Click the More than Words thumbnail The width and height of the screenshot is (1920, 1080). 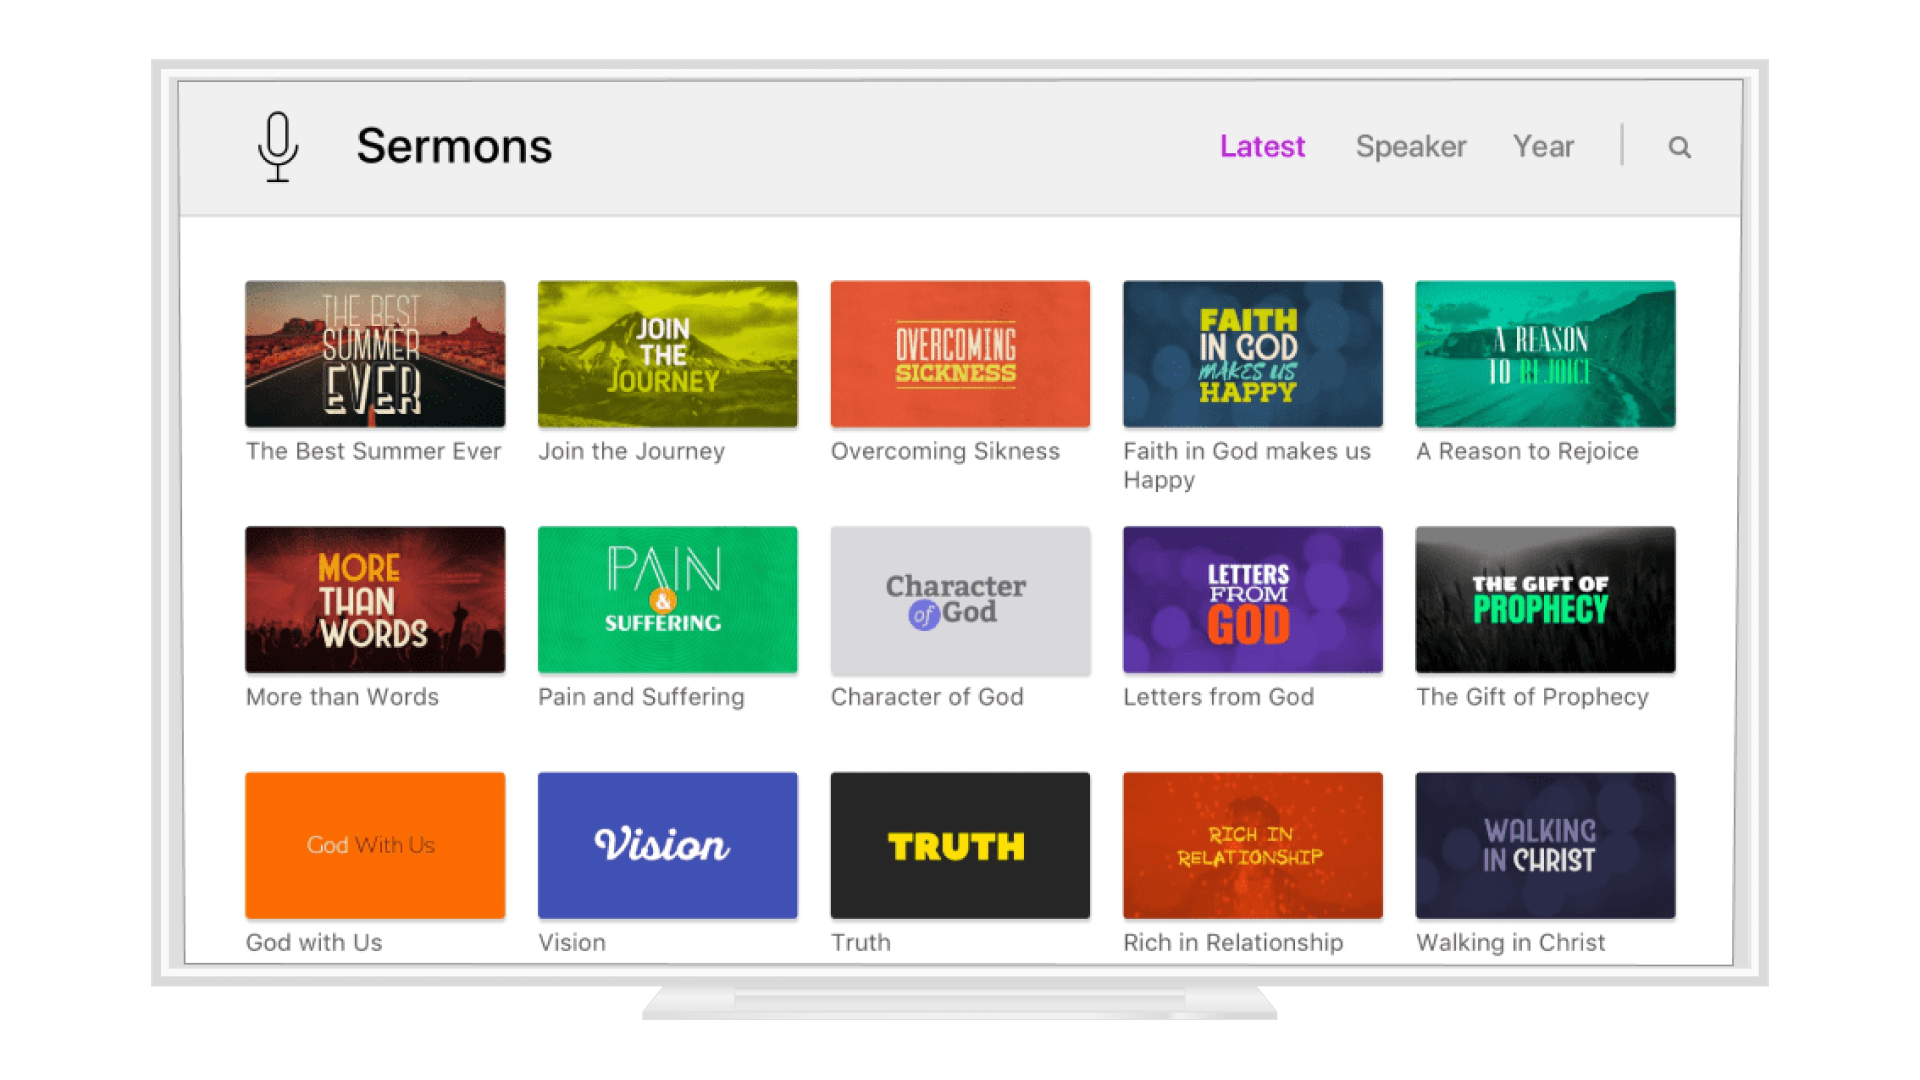[375, 599]
